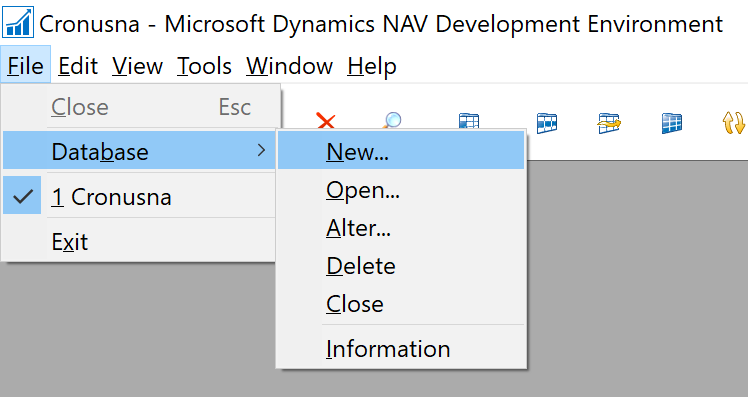
Task: Open the Tools menu
Action: pyautogui.click(x=204, y=66)
